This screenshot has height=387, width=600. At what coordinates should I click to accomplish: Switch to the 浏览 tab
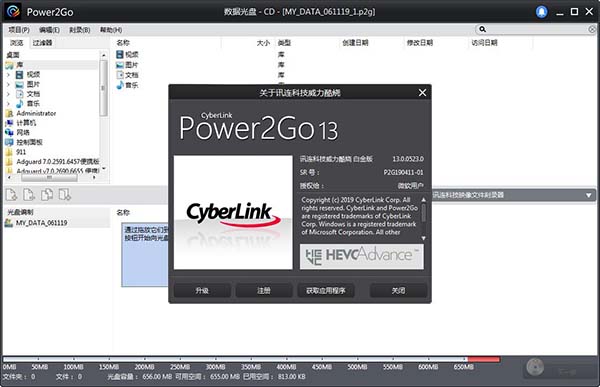(x=16, y=43)
